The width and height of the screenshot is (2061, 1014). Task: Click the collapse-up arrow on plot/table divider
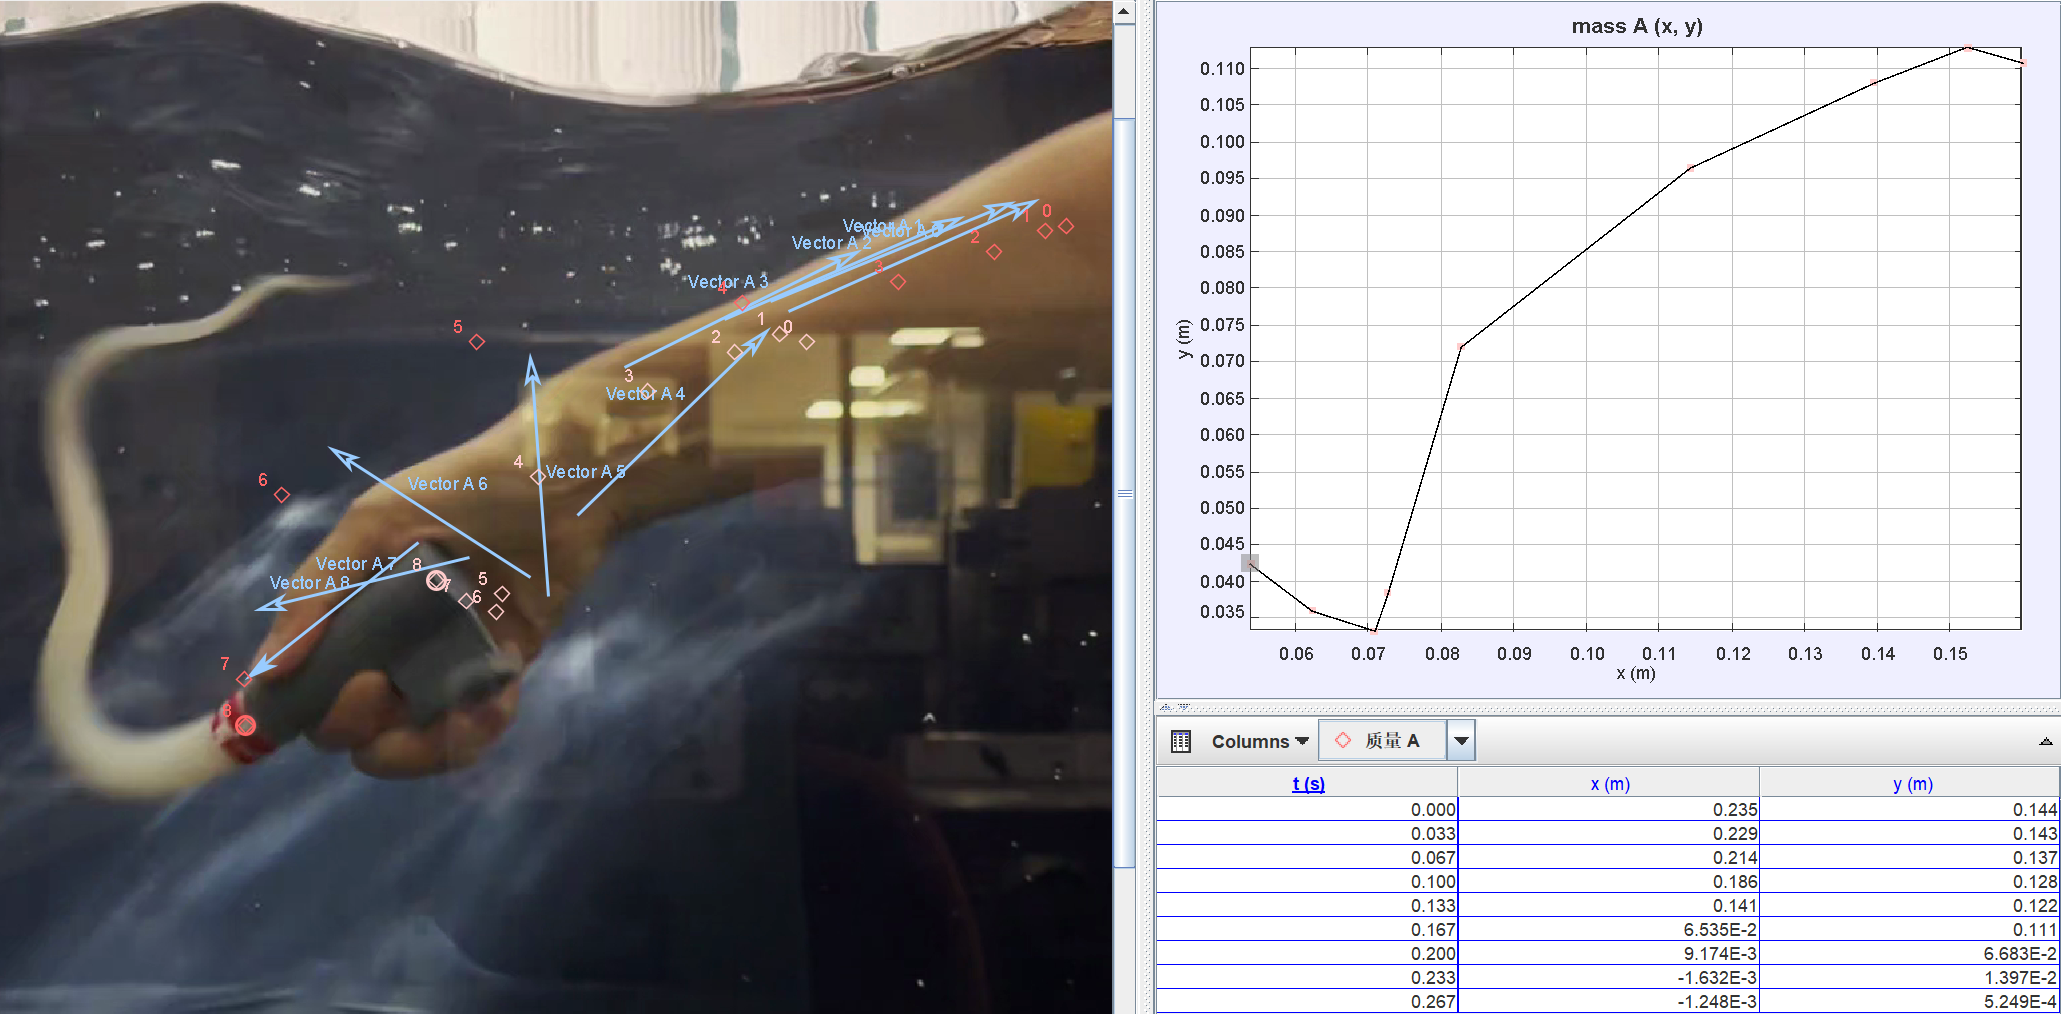click(x=1165, y=707)
